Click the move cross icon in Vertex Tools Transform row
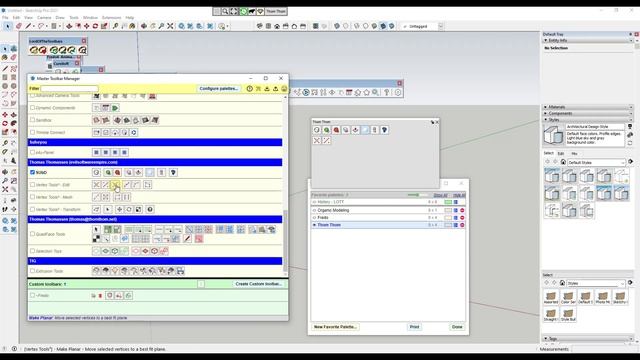640x360 pixels. click(x=119, y=209)
